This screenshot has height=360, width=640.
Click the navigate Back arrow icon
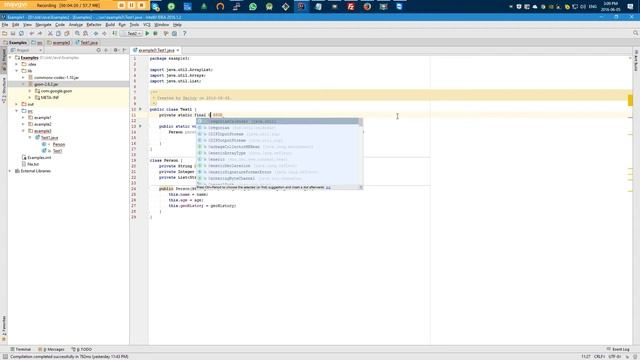point(96,33)
